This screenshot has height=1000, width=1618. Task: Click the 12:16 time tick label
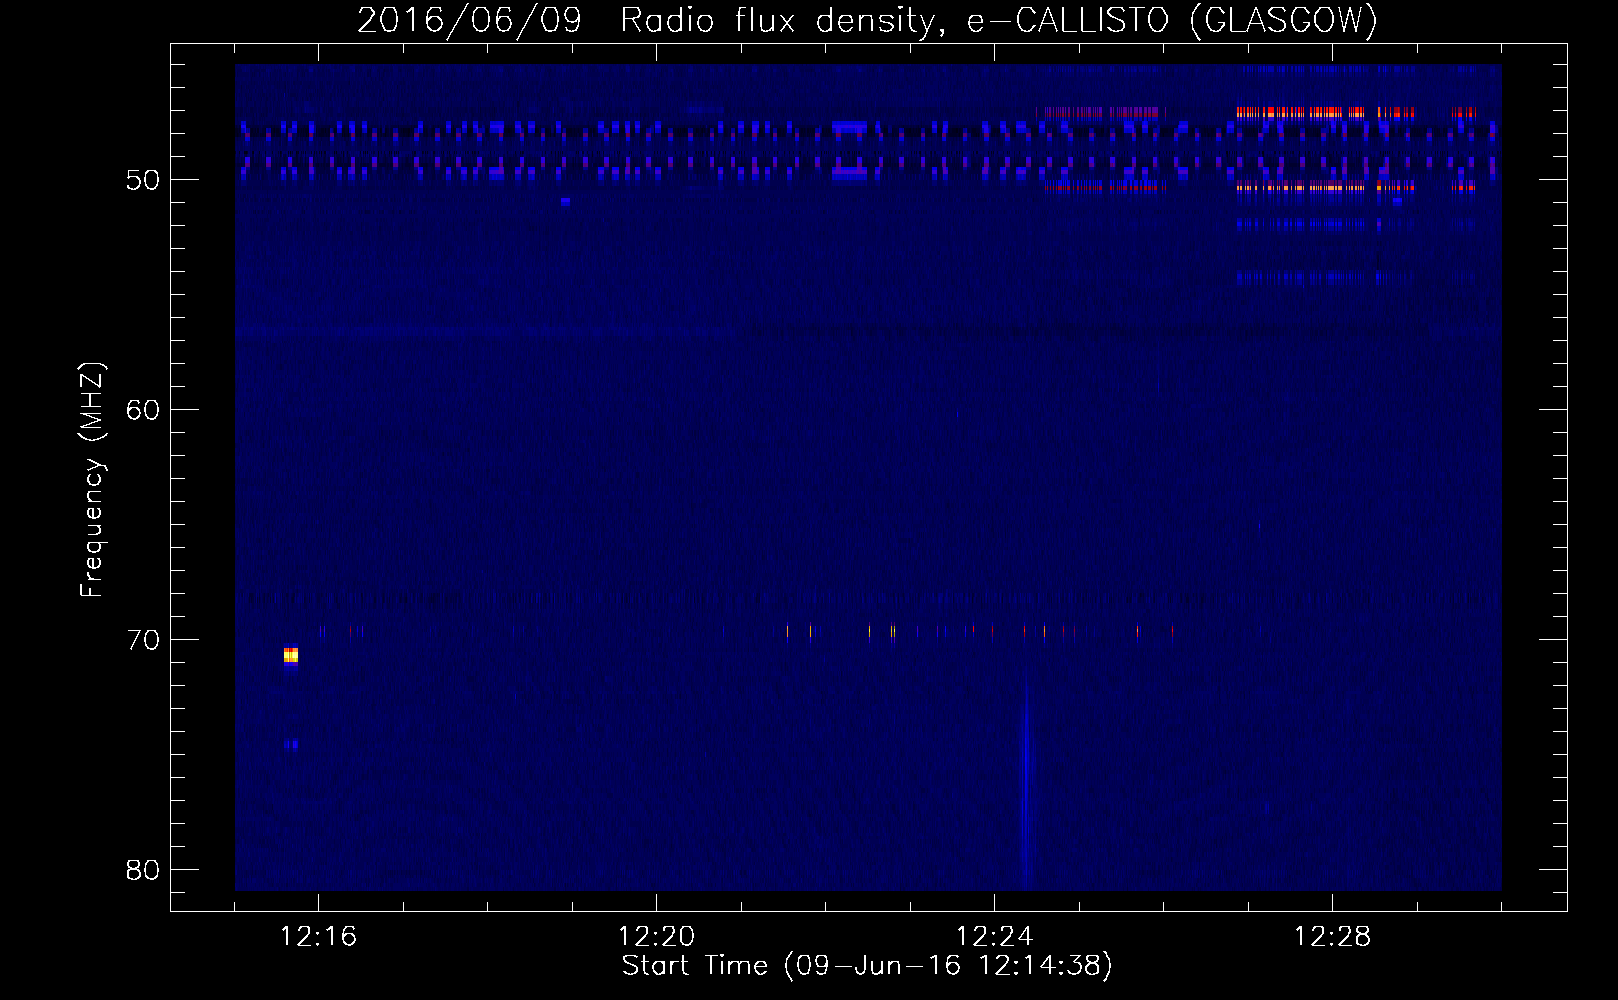click(318, 937)
